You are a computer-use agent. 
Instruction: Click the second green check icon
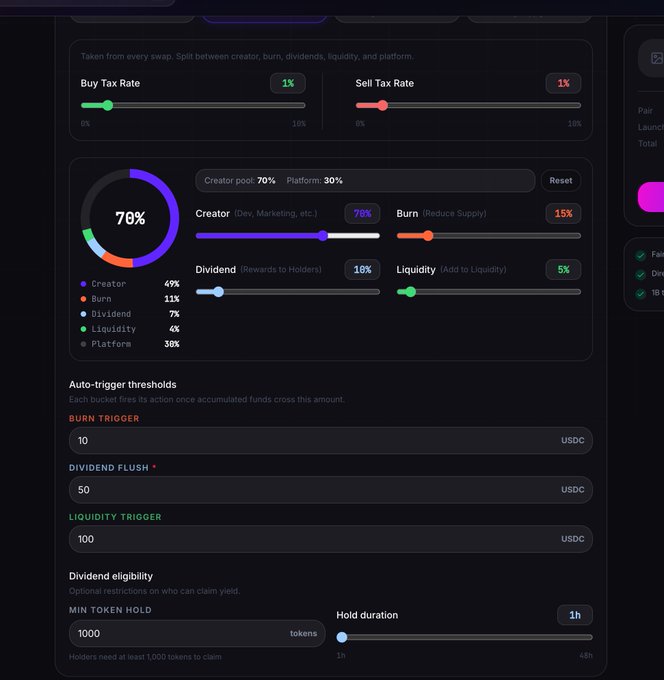(x=641, y=275)
